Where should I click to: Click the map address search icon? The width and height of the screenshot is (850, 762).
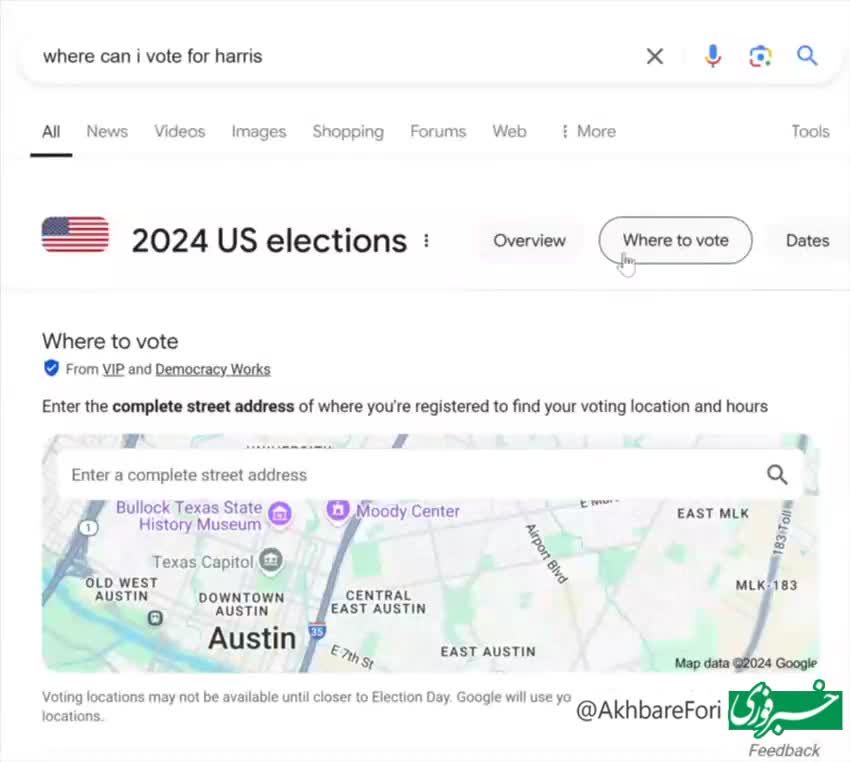[777, 475]
